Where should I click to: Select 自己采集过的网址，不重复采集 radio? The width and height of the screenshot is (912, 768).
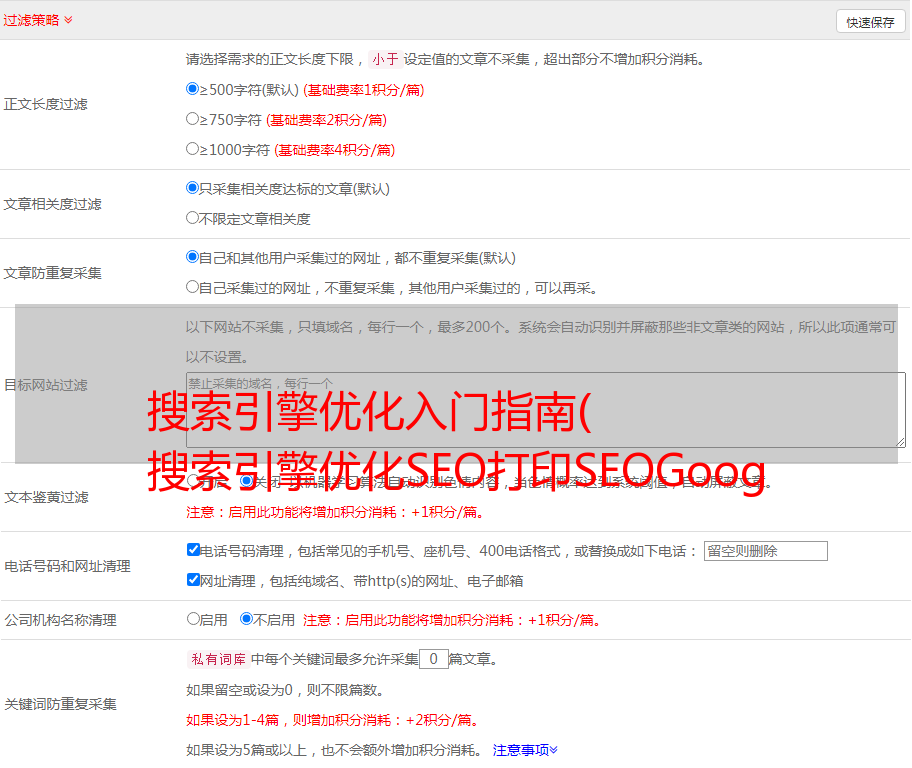click(x=193, y=286)
